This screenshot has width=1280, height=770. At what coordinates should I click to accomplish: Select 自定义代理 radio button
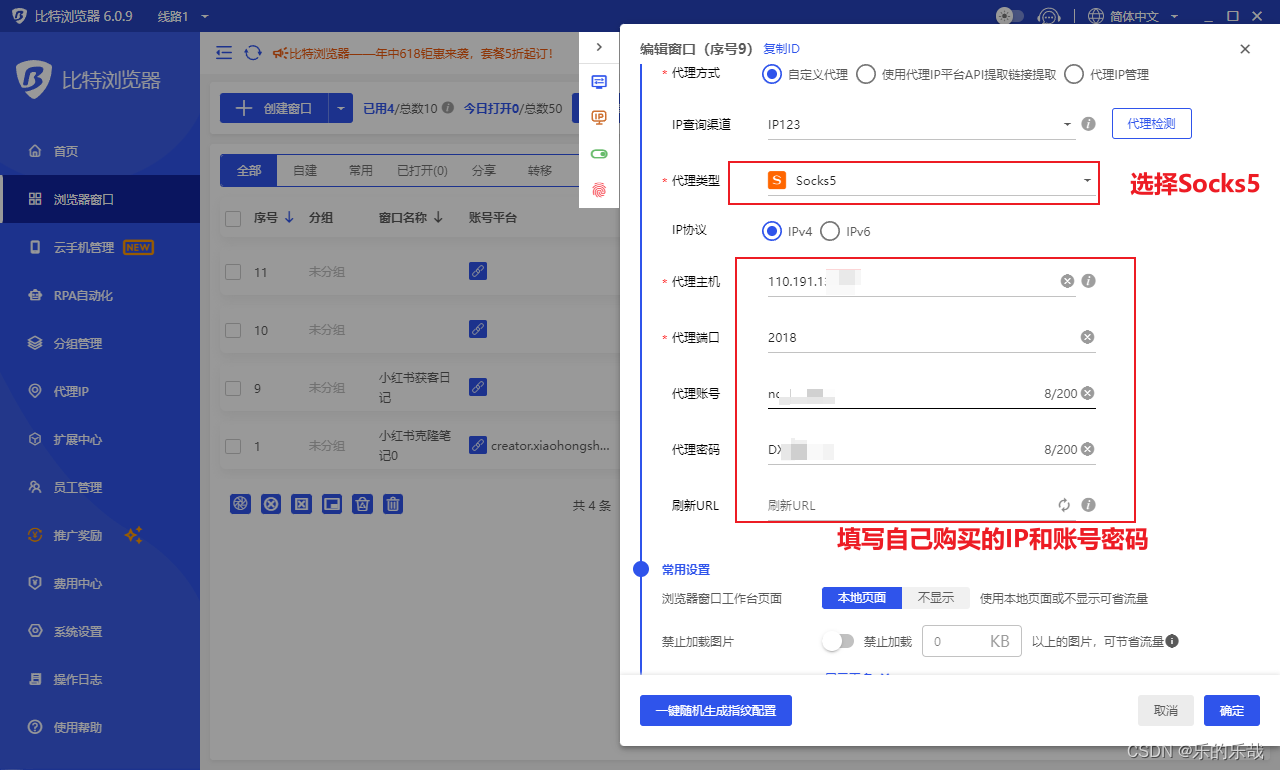click(x=771, y=74)
